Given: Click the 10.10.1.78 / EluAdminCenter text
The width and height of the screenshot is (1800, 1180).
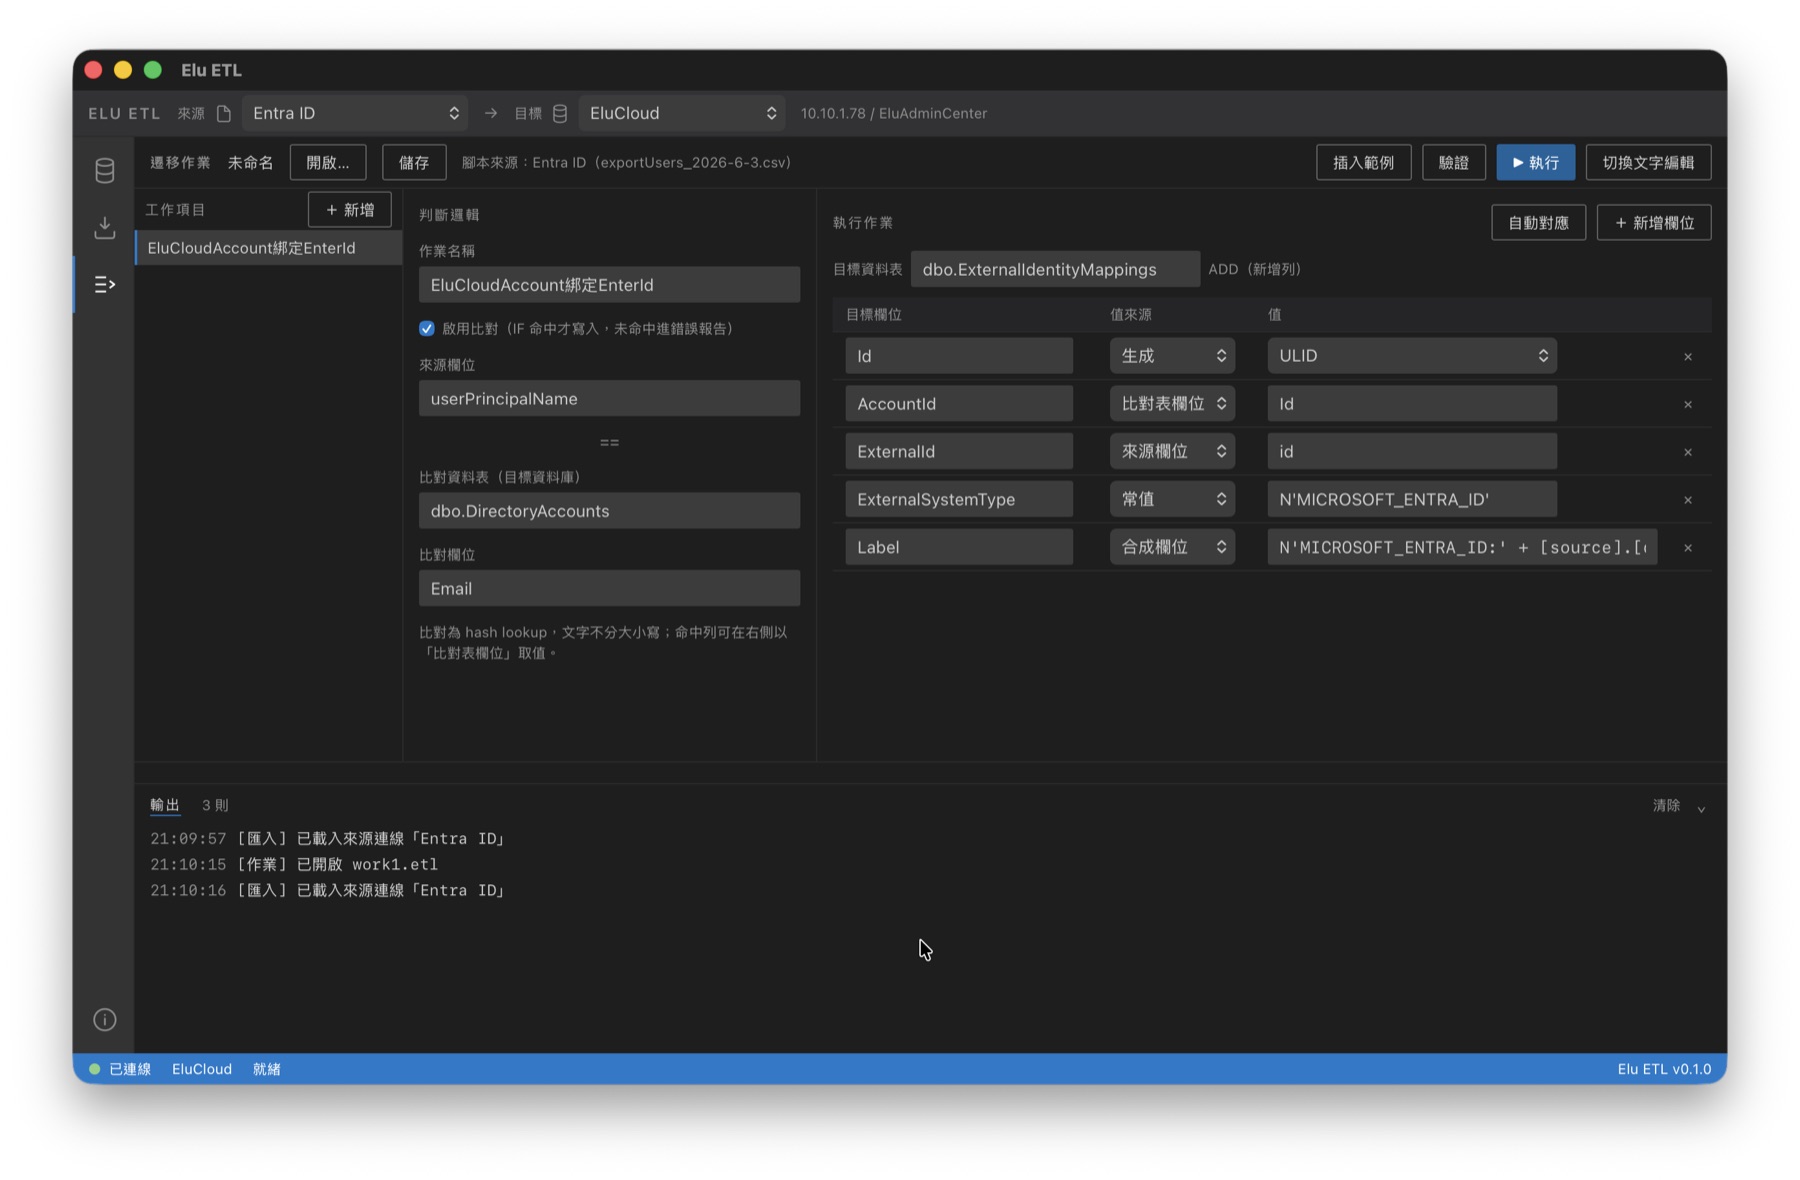Looking at the screenshot, I should tap(894, 114).
